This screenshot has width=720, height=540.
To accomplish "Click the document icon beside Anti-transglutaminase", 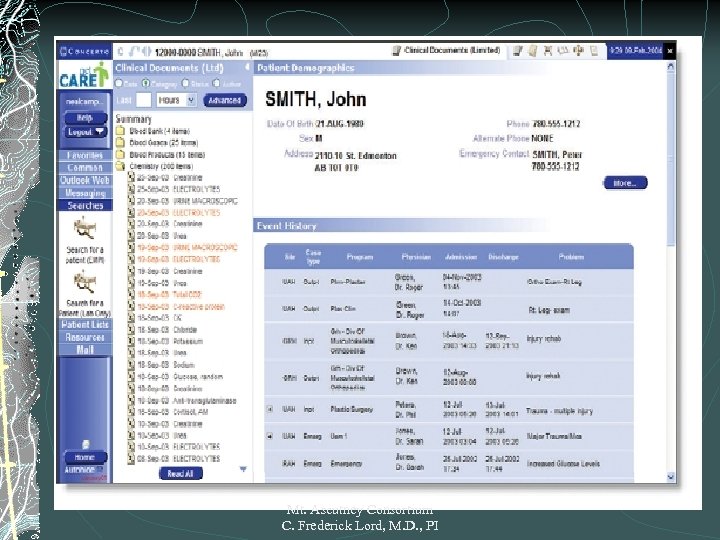I will click(131, 400).
